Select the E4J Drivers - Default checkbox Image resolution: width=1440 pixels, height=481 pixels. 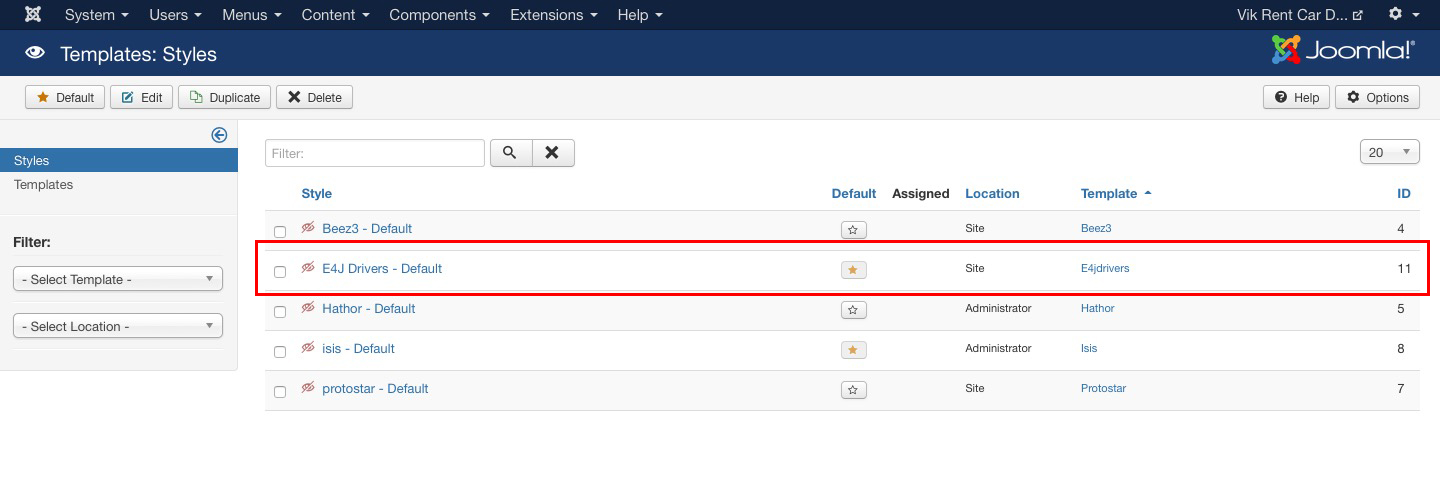click(280, 271)
